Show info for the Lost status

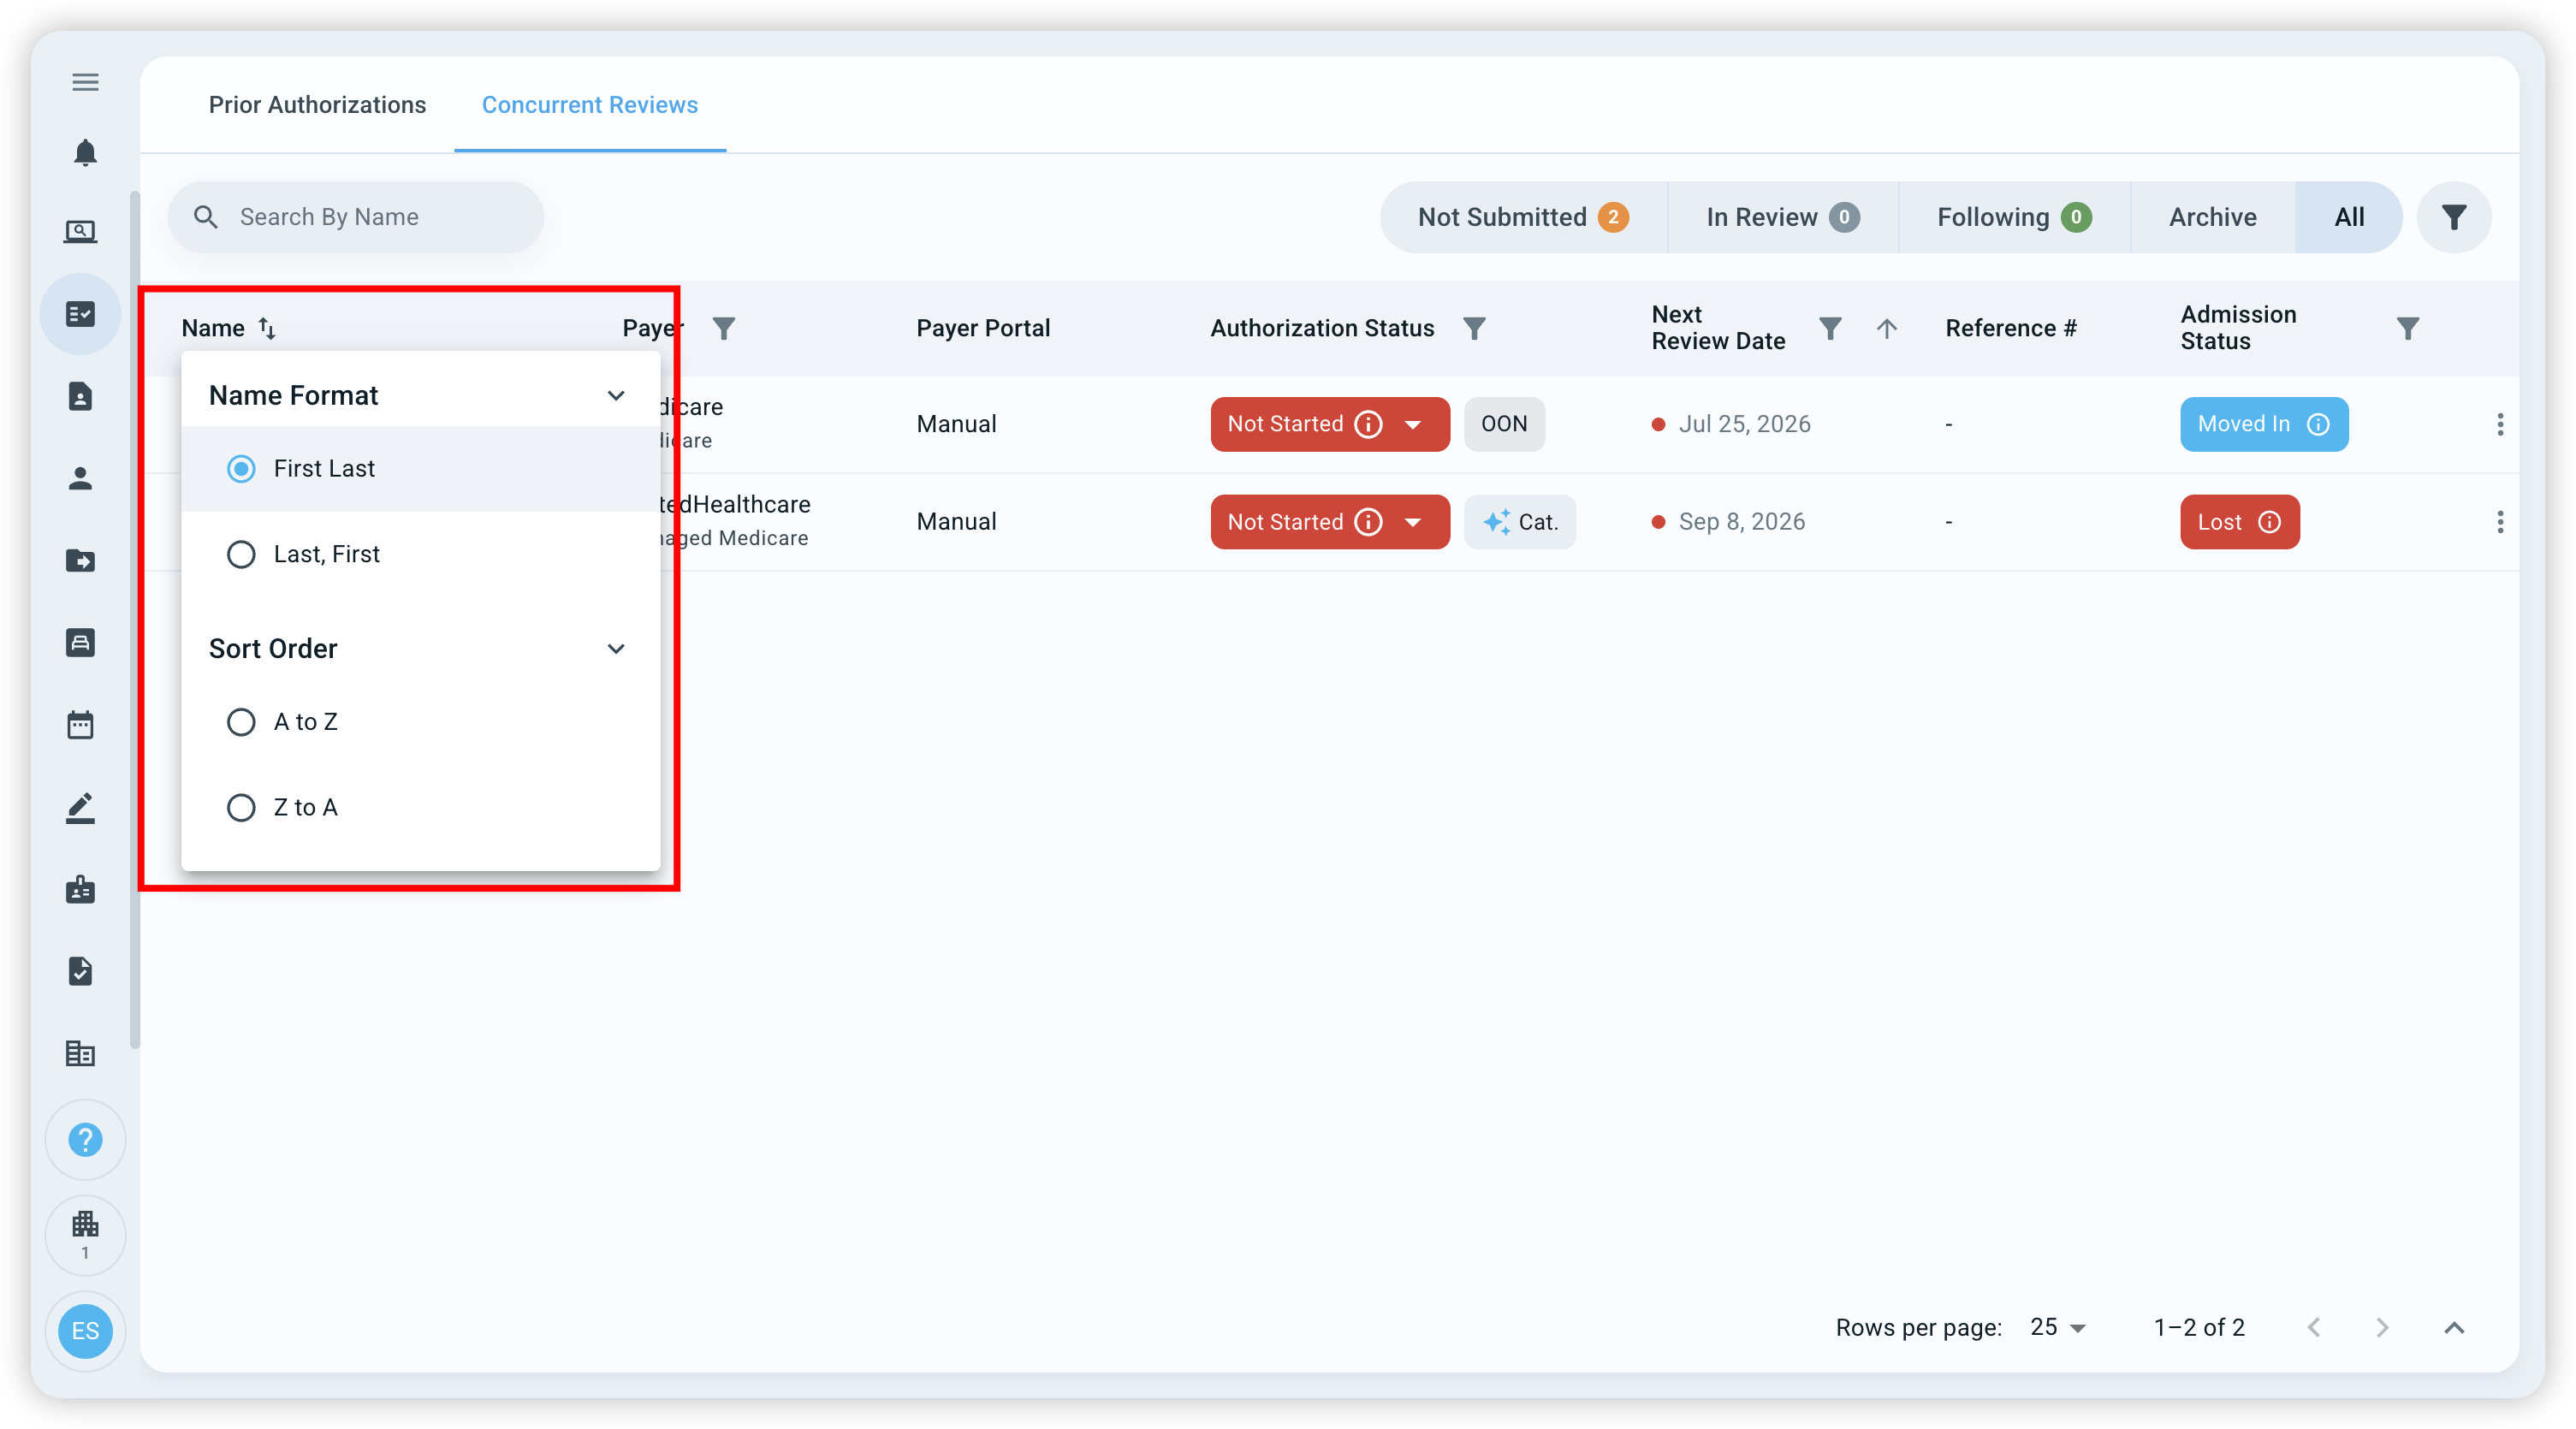point(2270,522)
